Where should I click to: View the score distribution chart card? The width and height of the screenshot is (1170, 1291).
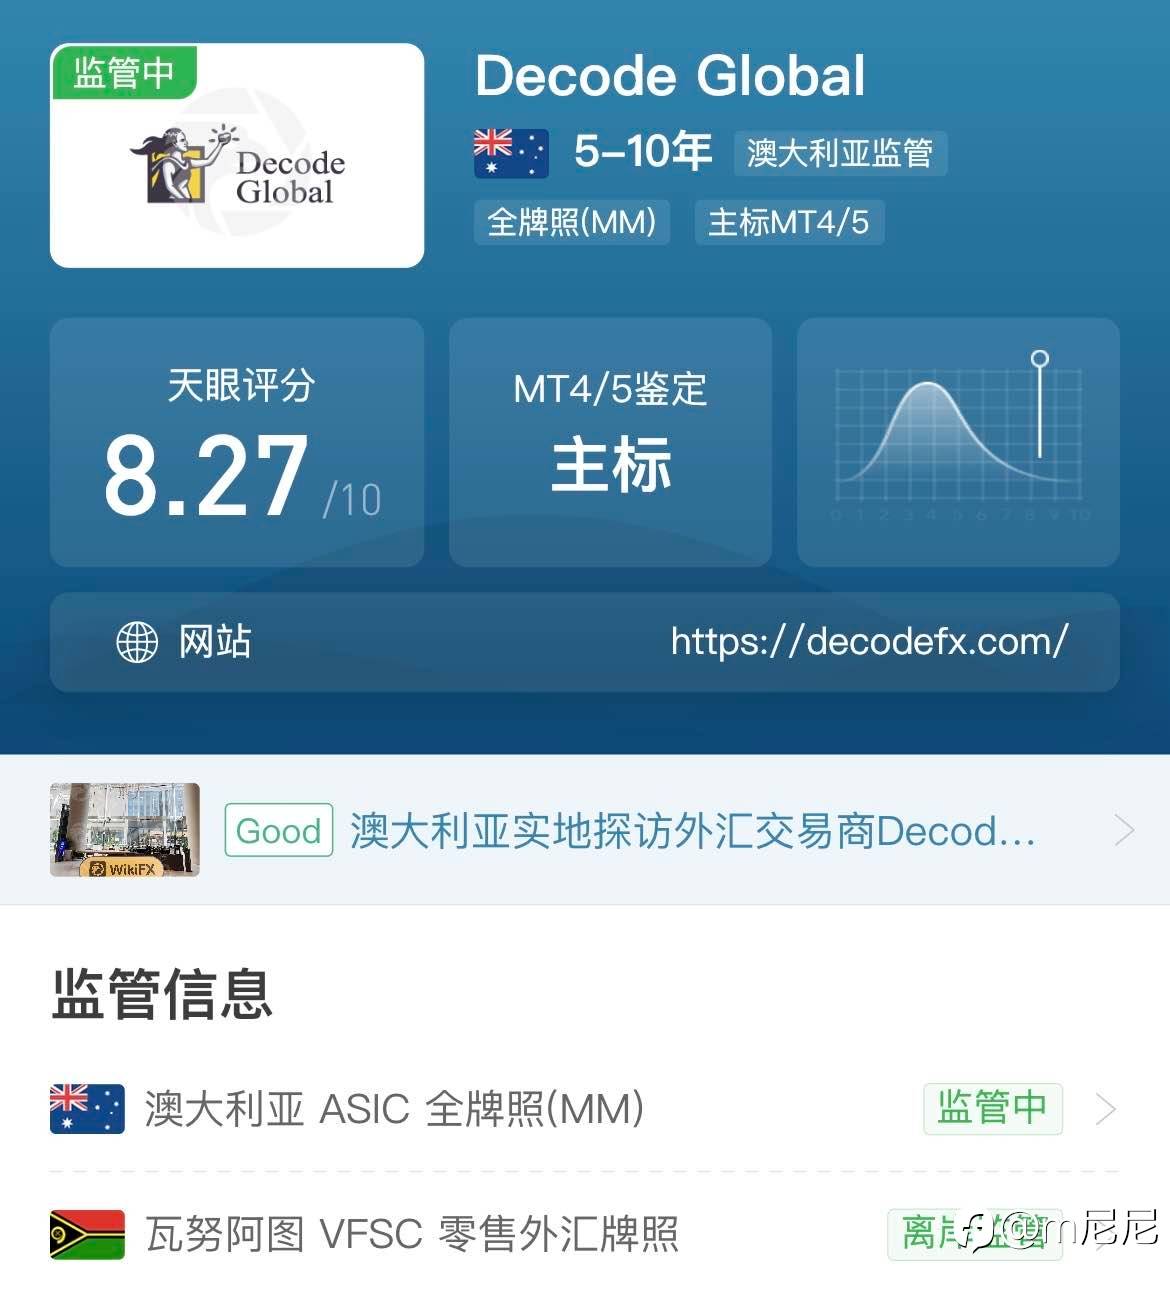tap(958, 442)
